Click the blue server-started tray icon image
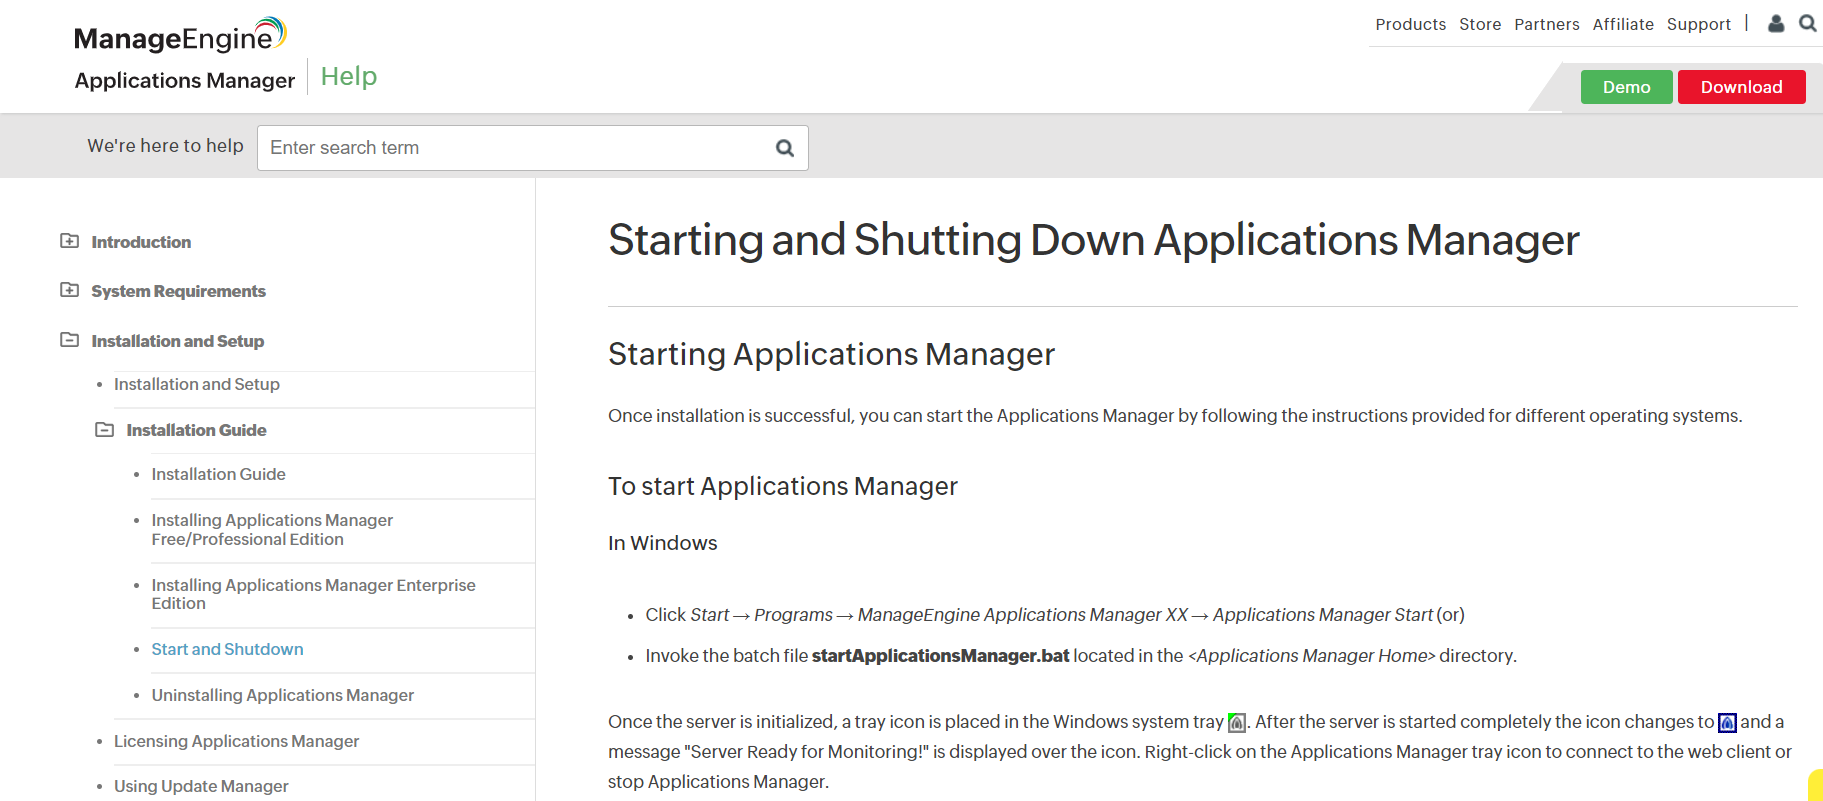The width and height of the screenshot is (1823, 801). click(x=1727, y=722)
